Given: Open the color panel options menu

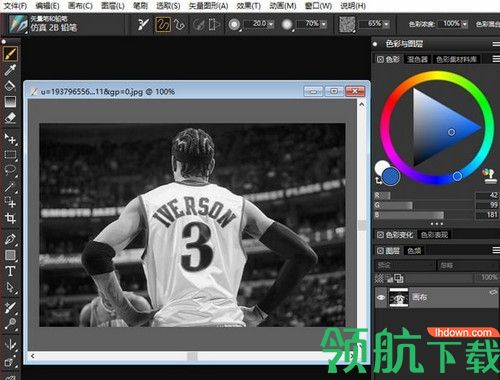Looking at the screenshot, I should tap(496, 59).
